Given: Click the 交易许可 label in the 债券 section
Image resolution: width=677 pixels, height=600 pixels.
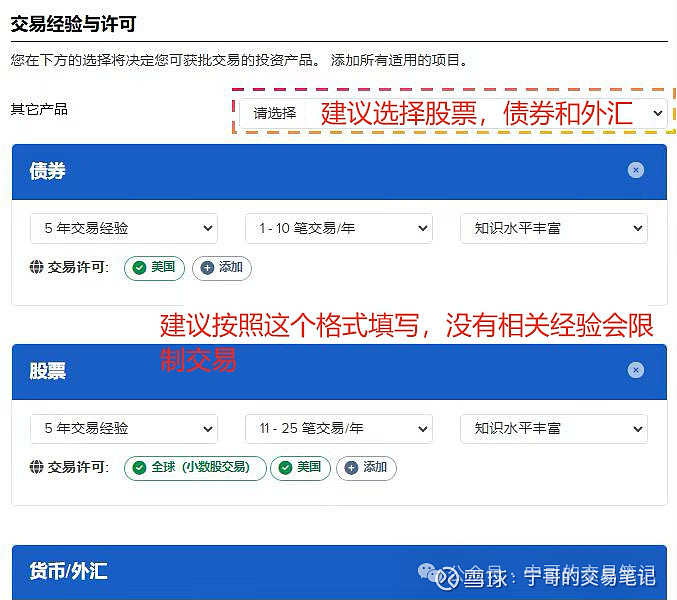Looking at the screenshot, I should click(78, 268).
